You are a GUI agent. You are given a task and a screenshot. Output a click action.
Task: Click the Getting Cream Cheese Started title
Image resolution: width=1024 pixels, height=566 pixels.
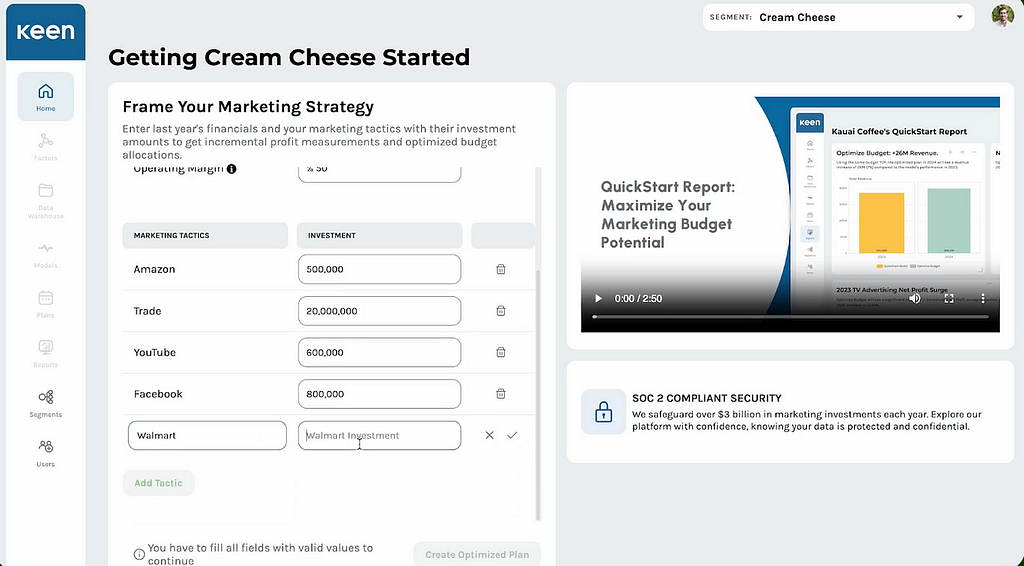click(x=289, y=57)
